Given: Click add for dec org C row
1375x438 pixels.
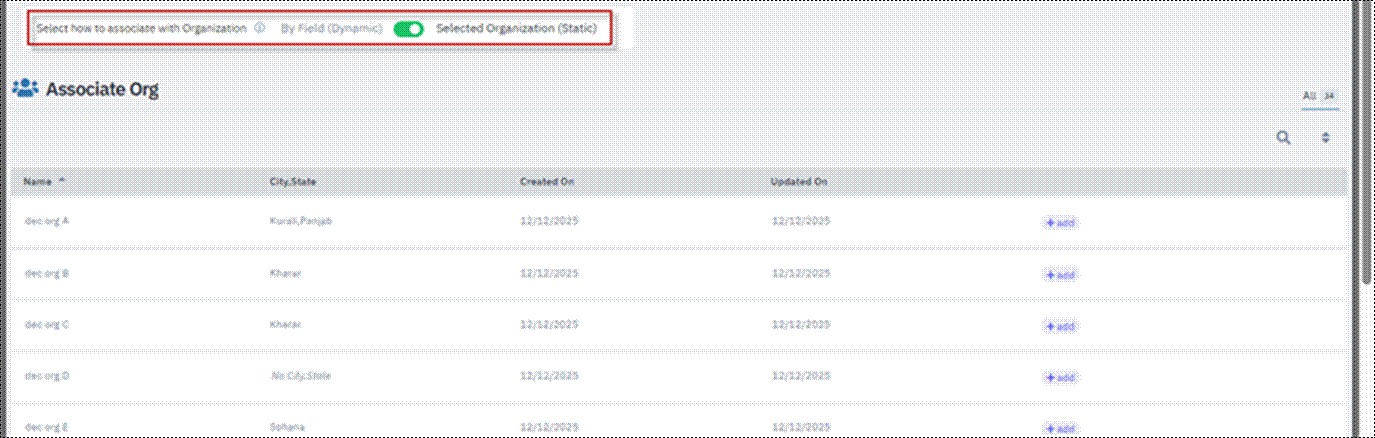Looking at the screenshot, I should pyautogui.click(x=1060, y=326).
